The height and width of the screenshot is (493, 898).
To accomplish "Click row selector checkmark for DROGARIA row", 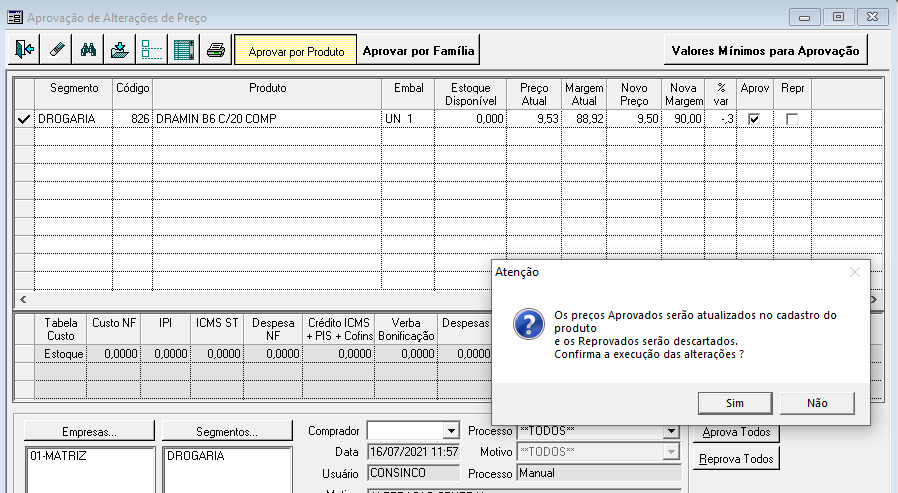I will point(24,119).
